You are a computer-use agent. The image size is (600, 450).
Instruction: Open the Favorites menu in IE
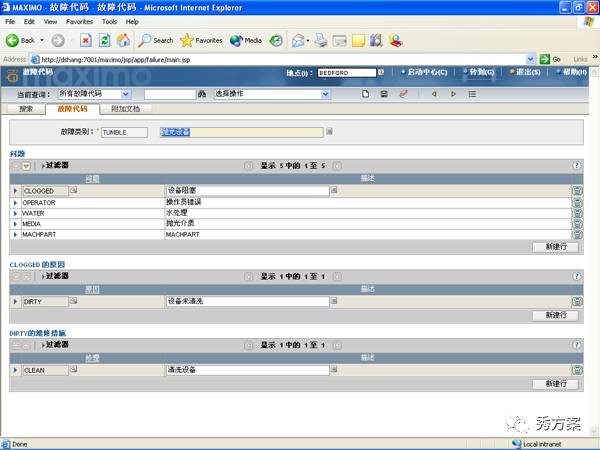coord(78,21)
